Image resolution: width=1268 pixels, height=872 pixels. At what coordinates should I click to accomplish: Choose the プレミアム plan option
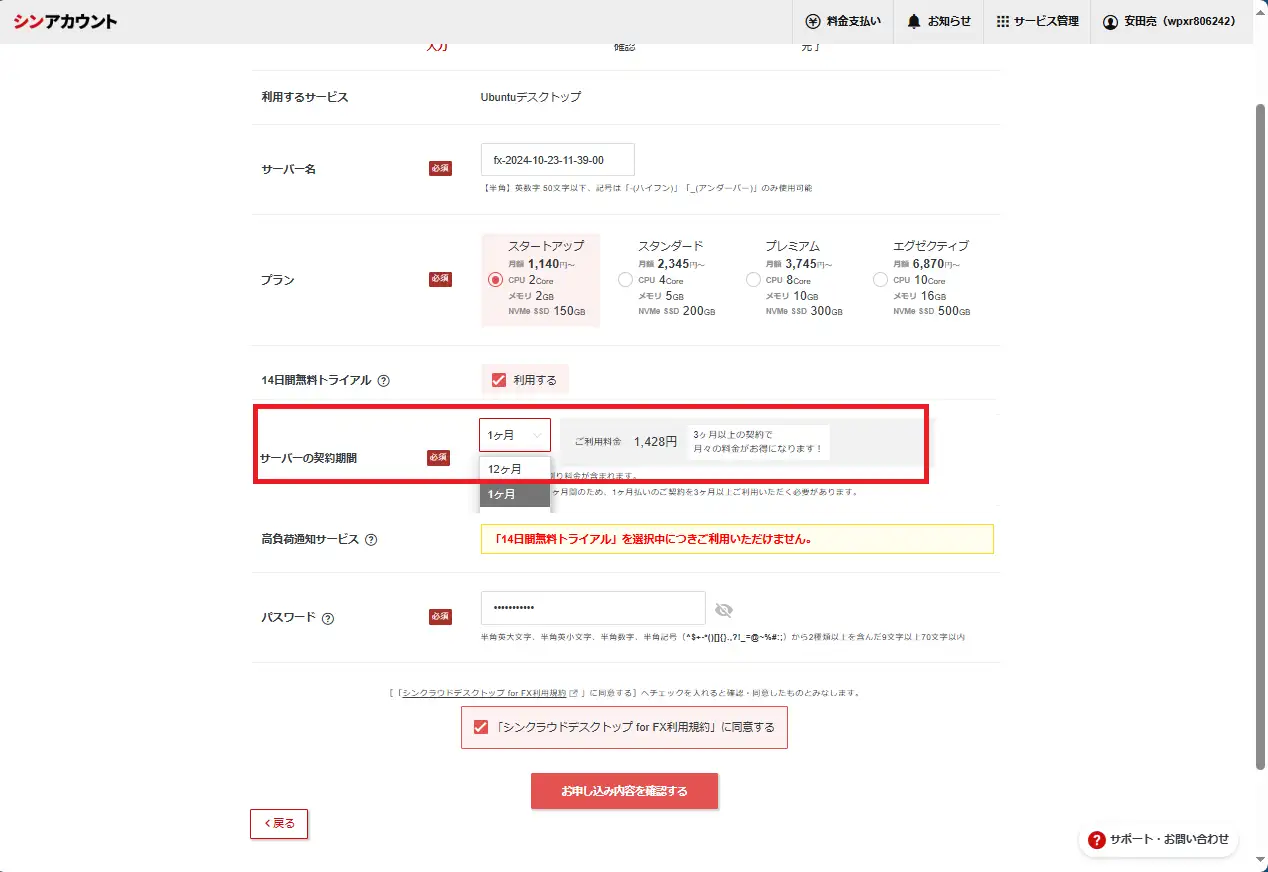coord(753,280)
